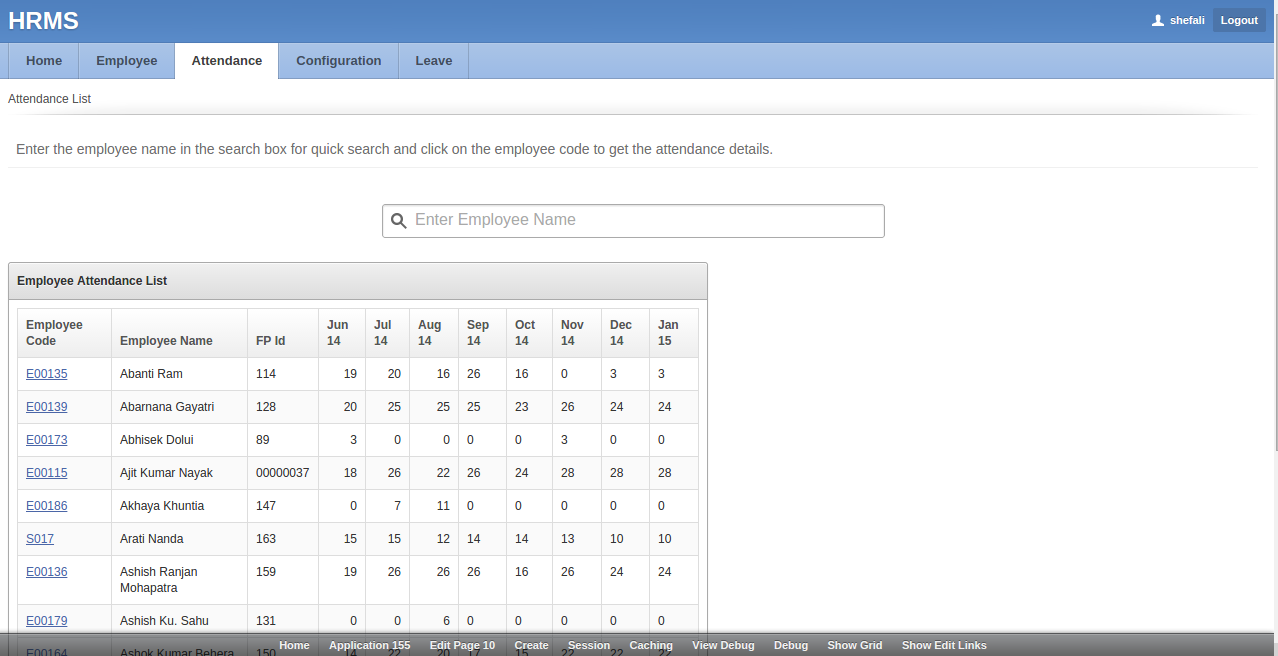This screenshot has height=656, width=1278.
Task: Switch to the Employee tab
Action: pyautogui.click(x=127, y=61)
